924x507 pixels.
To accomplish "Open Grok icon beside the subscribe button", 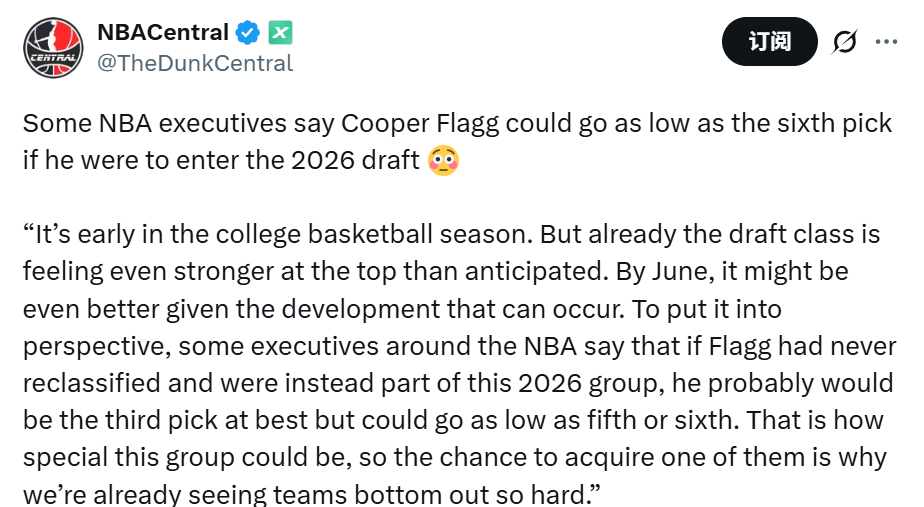I will pos(844,42).
